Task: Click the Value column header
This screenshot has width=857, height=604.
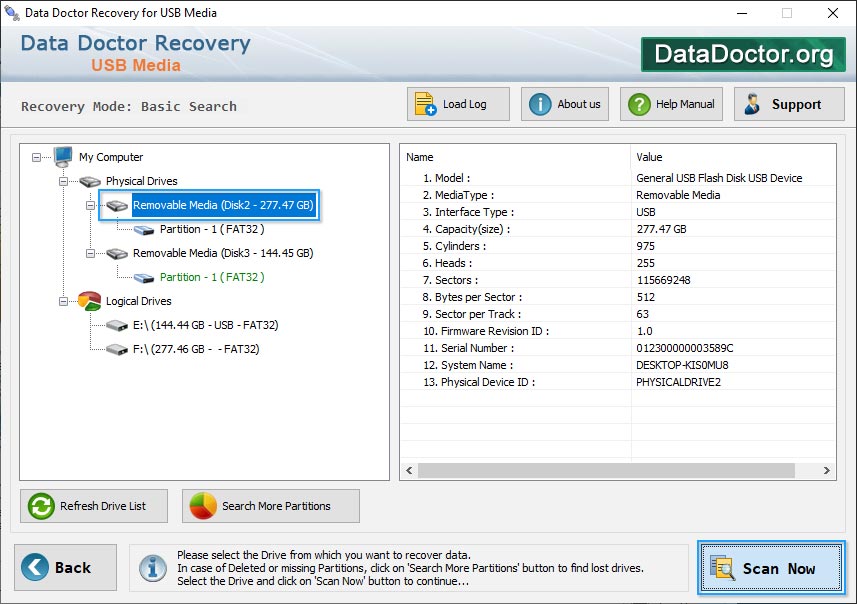Action: 733,157
